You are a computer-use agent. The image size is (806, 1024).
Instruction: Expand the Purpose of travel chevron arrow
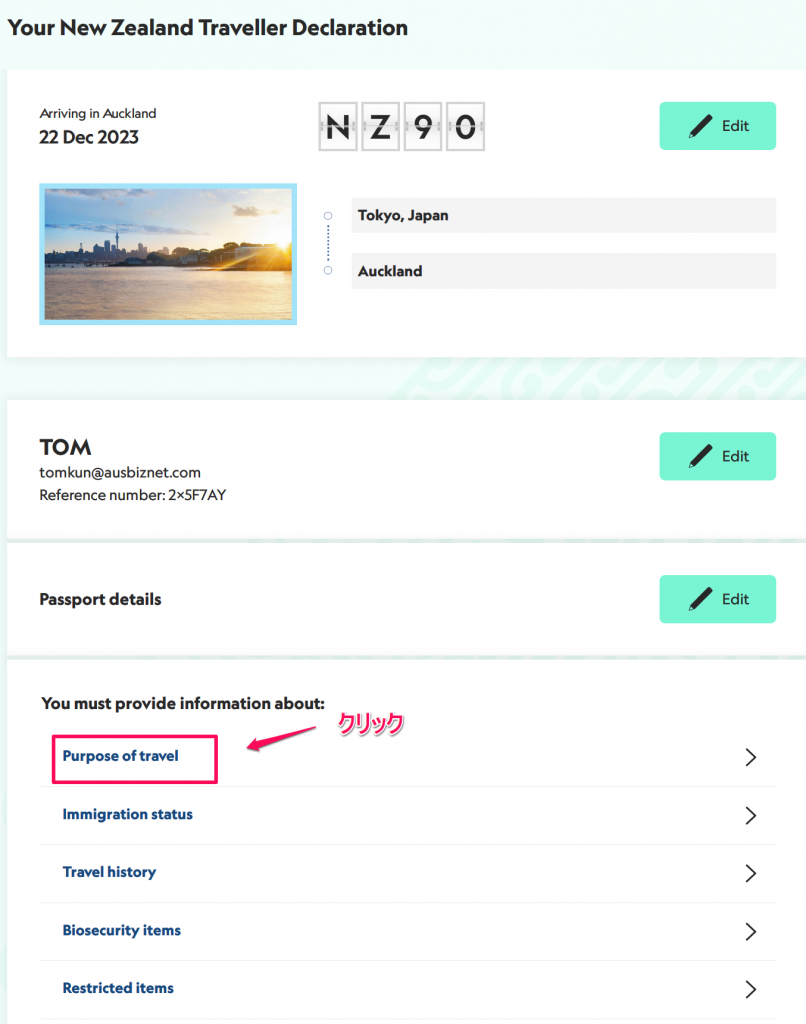point(750,757)
